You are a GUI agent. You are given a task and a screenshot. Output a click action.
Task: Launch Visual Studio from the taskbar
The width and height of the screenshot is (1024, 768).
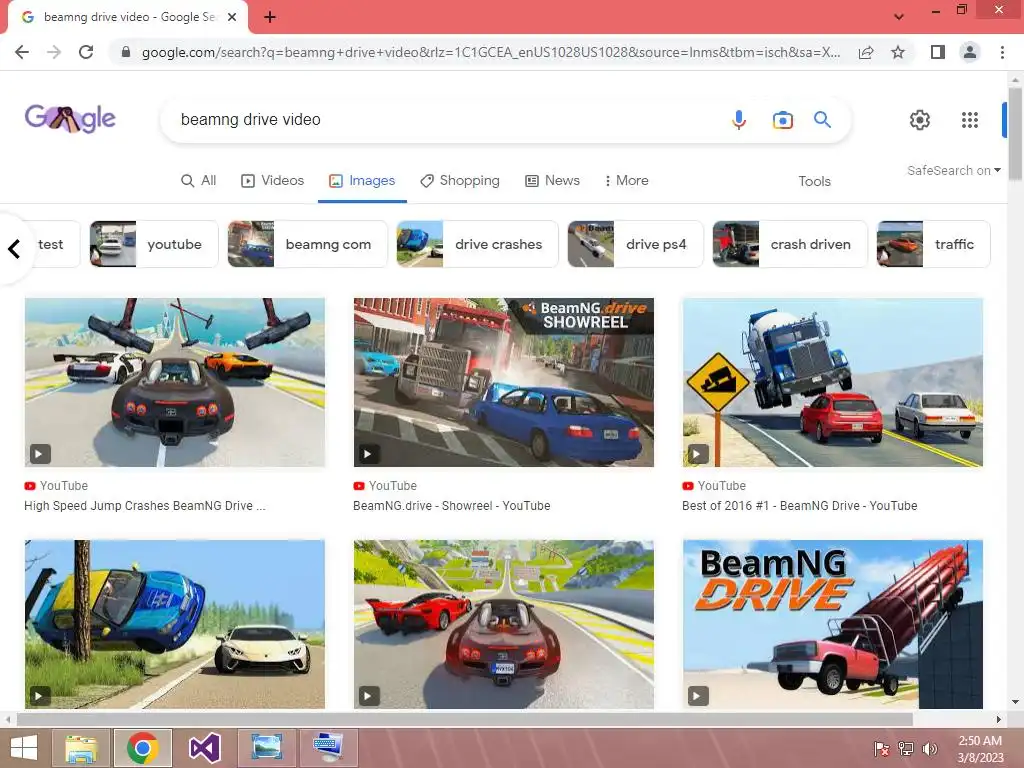click(204, 748)
